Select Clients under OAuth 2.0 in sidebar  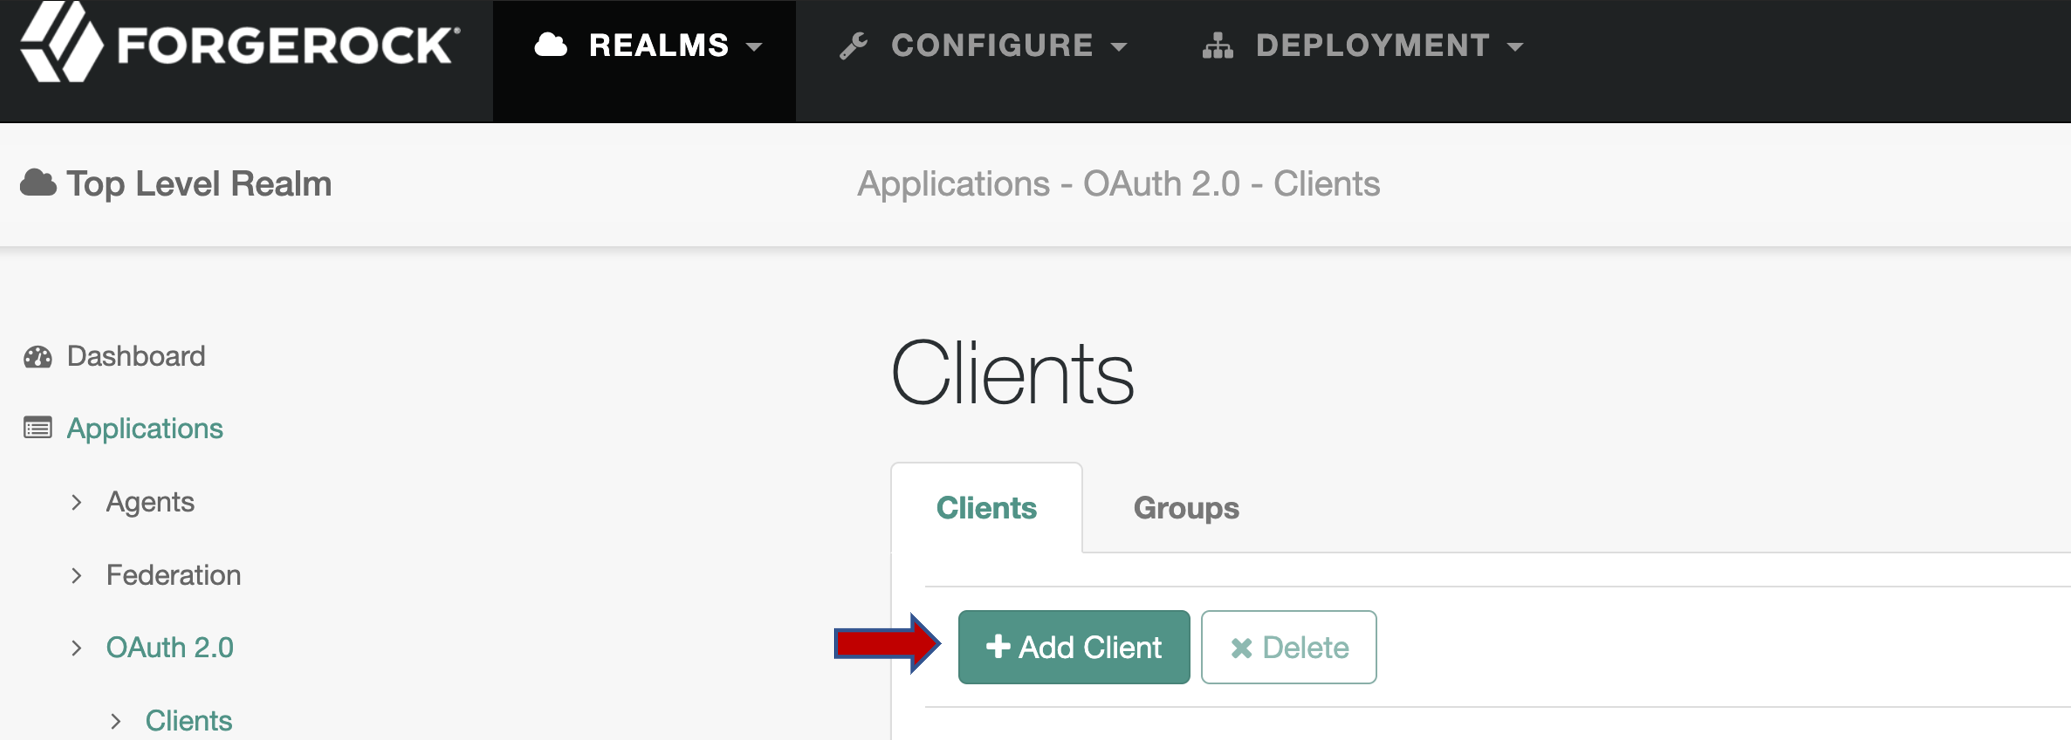188,720
